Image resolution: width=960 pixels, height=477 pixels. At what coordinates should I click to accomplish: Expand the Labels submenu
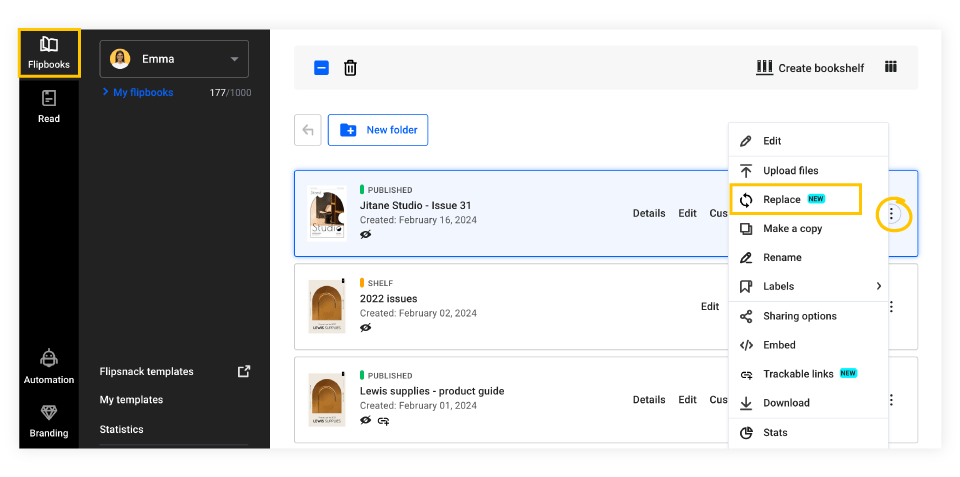pos(808,286)
